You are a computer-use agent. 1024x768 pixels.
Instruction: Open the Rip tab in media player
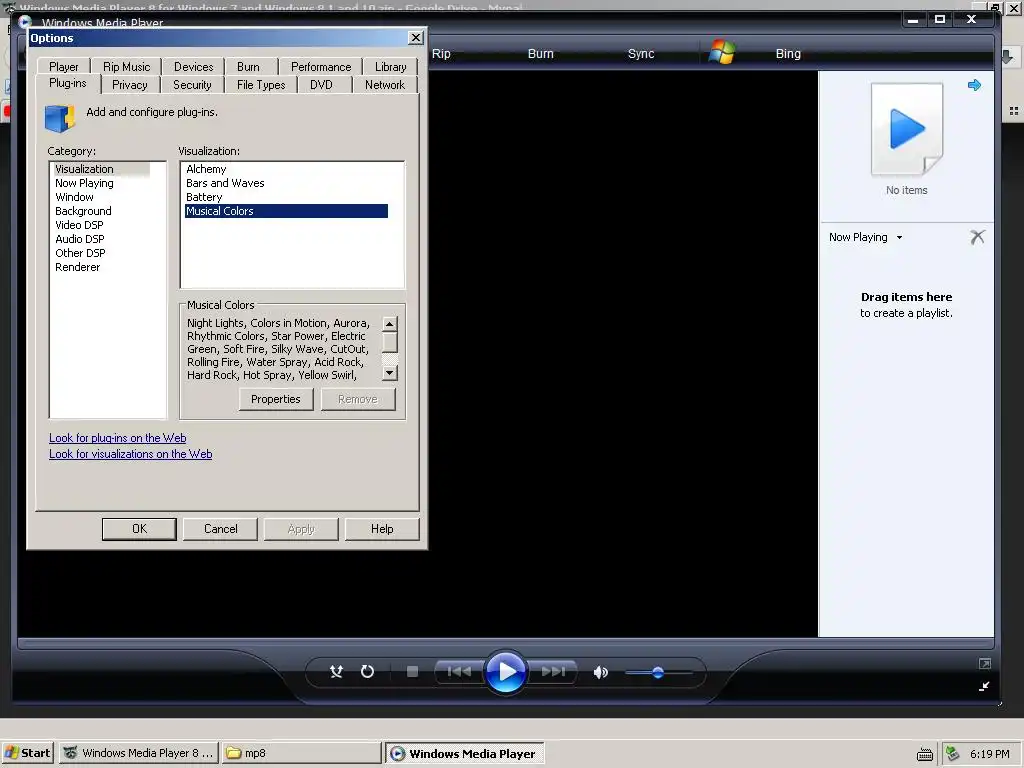click(x=441, y=54)
